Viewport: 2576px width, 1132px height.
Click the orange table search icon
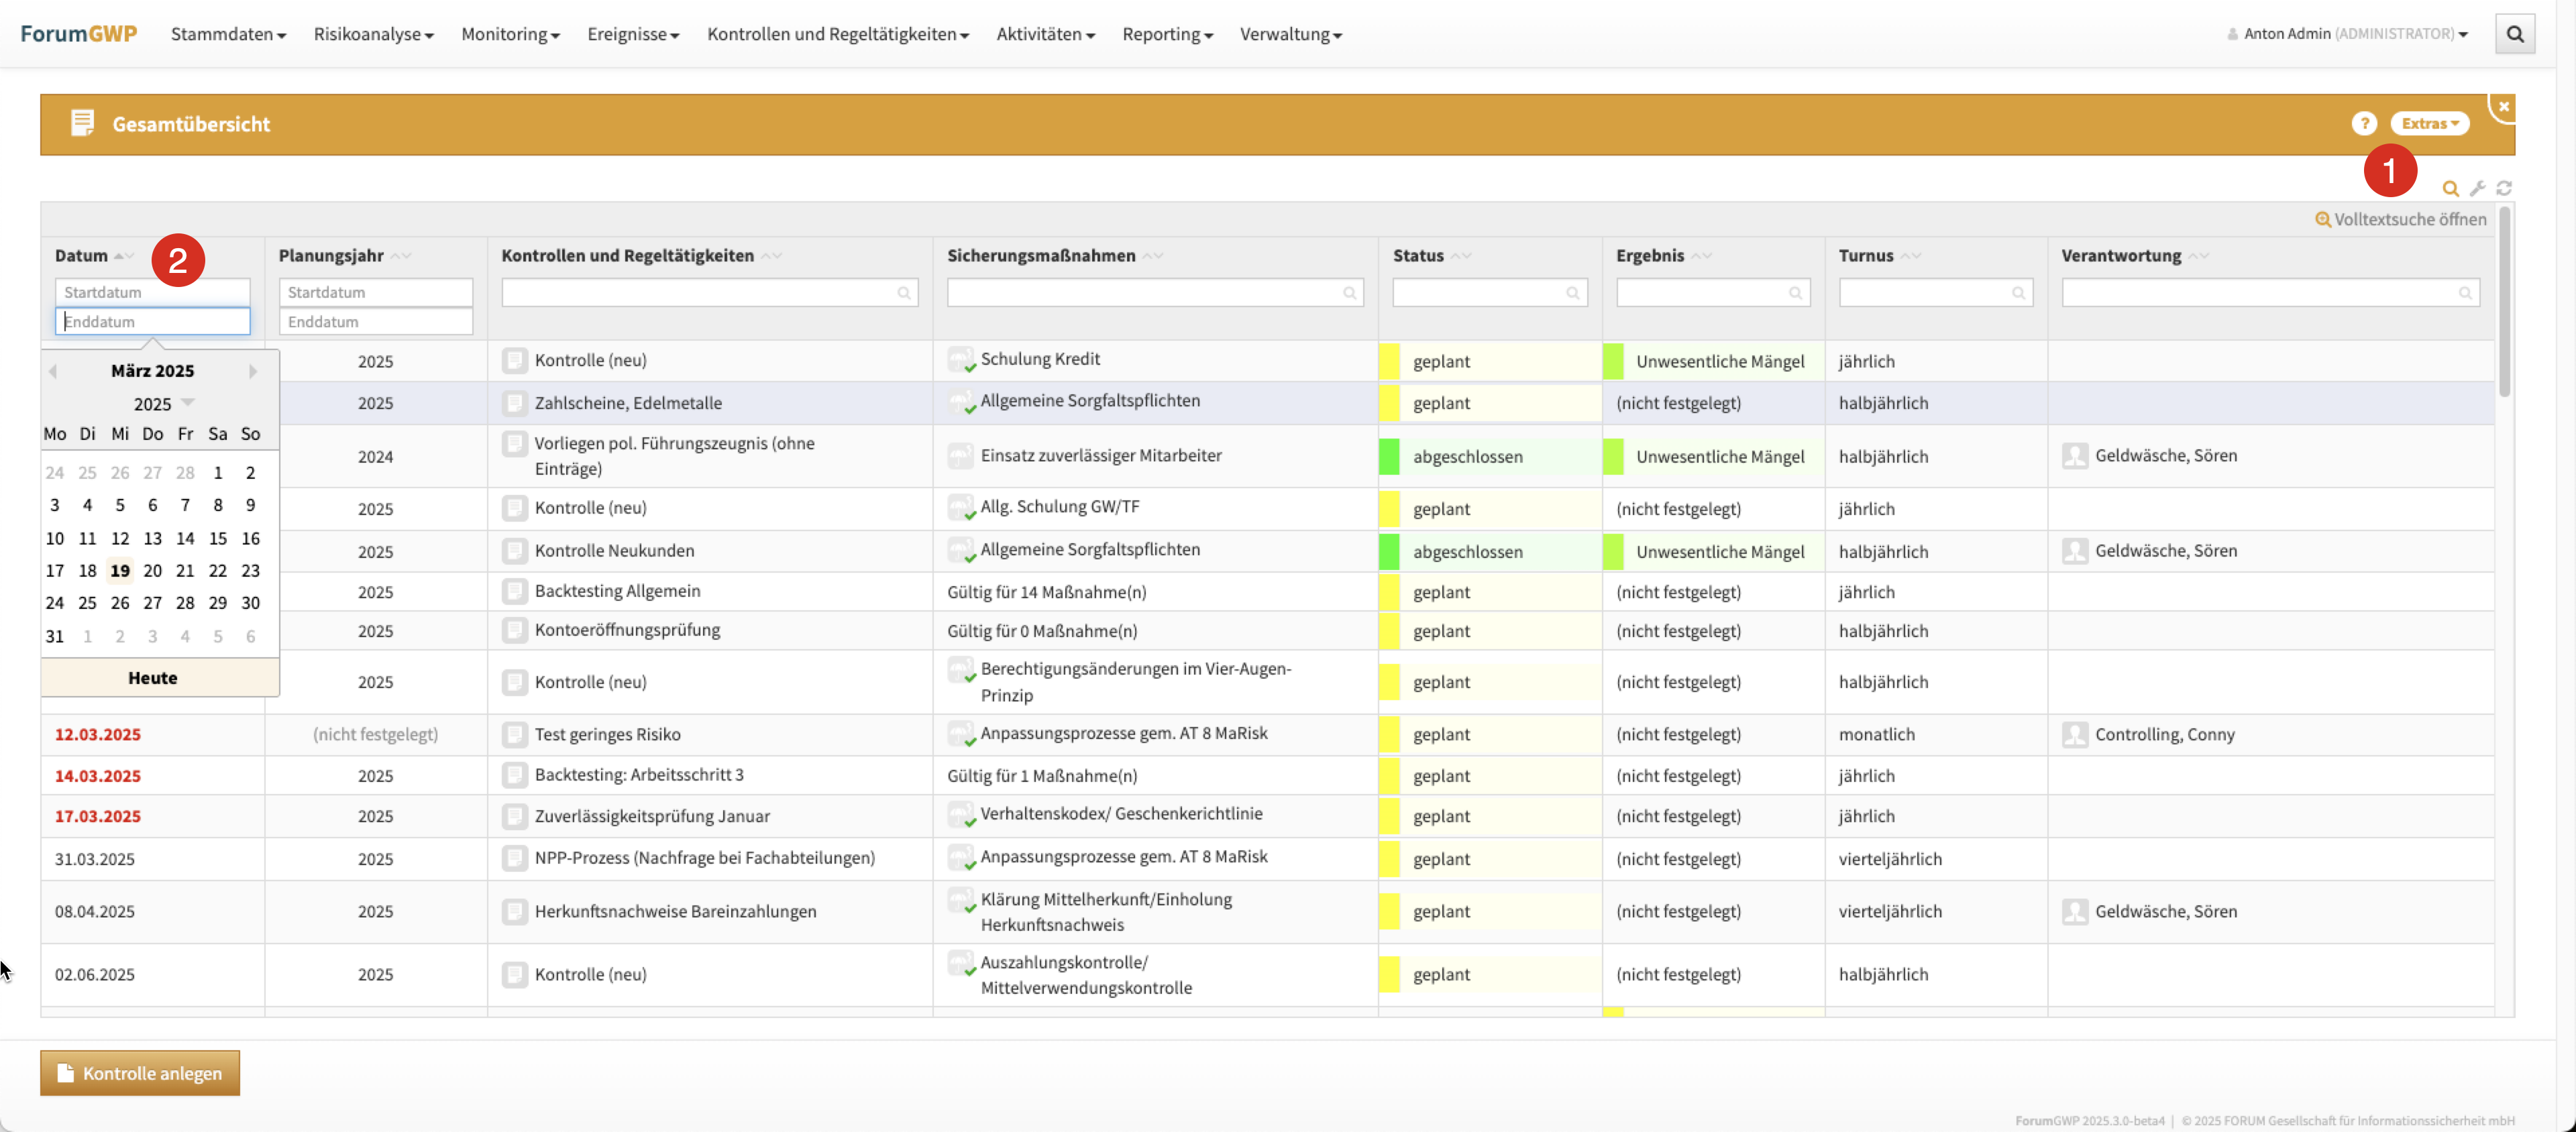(2450, 188)
